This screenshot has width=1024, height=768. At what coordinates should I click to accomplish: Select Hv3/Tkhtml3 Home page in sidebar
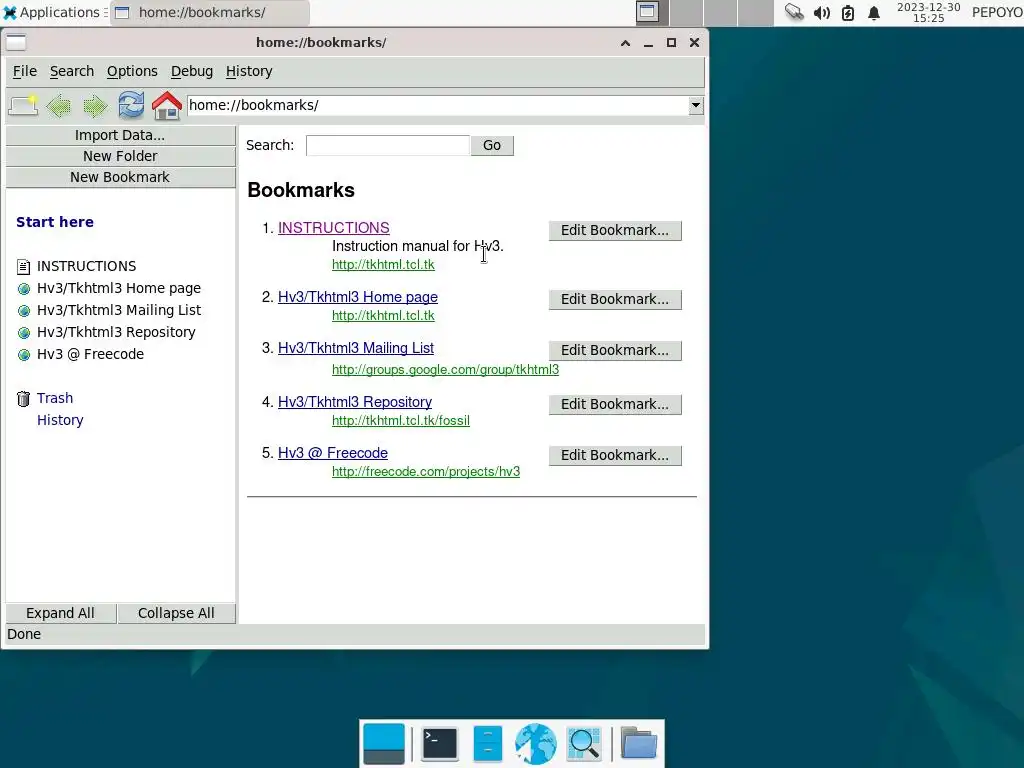coord(119,288)
